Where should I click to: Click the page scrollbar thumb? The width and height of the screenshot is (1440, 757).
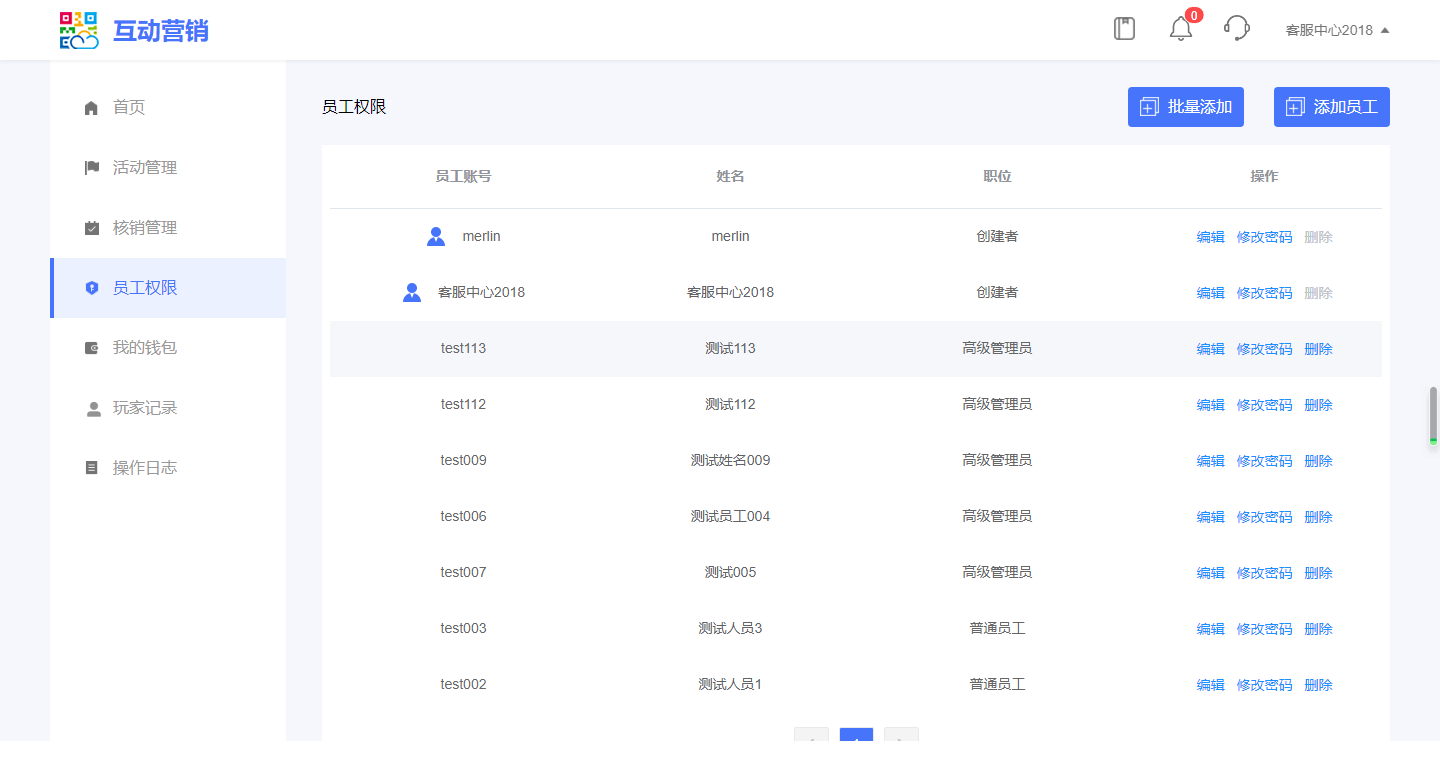point(1433,415)
